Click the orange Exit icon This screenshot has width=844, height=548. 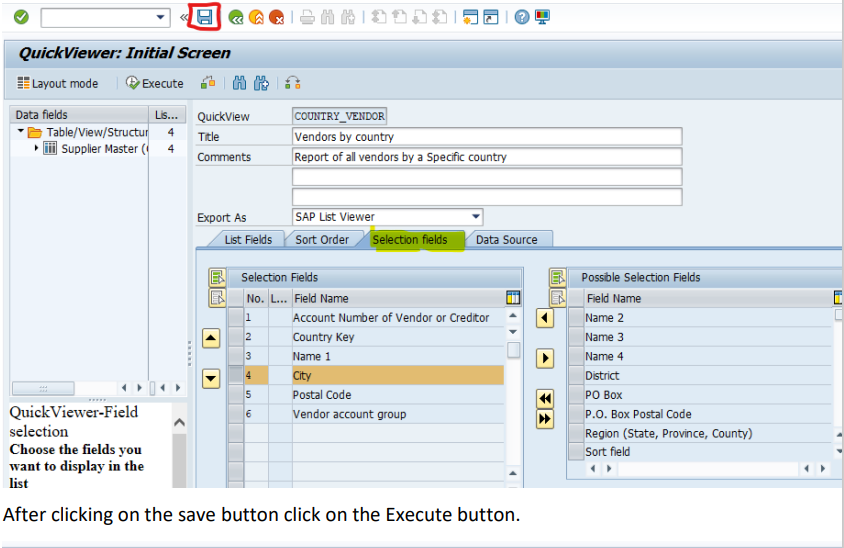point(256,18)
